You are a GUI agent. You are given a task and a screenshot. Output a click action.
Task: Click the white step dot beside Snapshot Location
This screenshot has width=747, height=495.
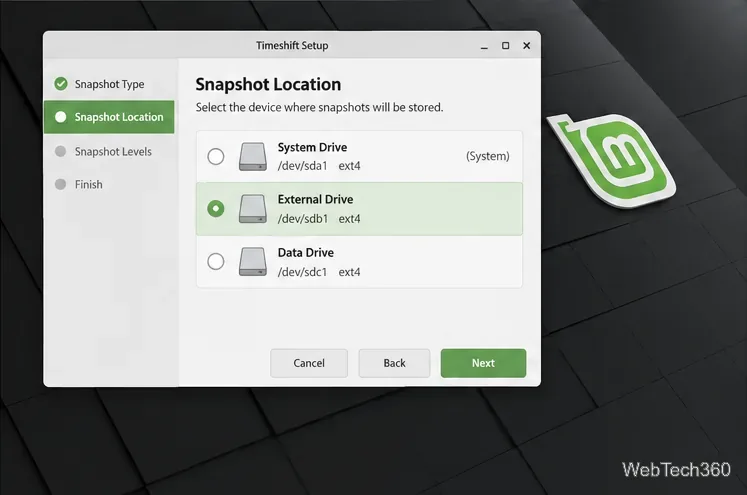(61, 117)
